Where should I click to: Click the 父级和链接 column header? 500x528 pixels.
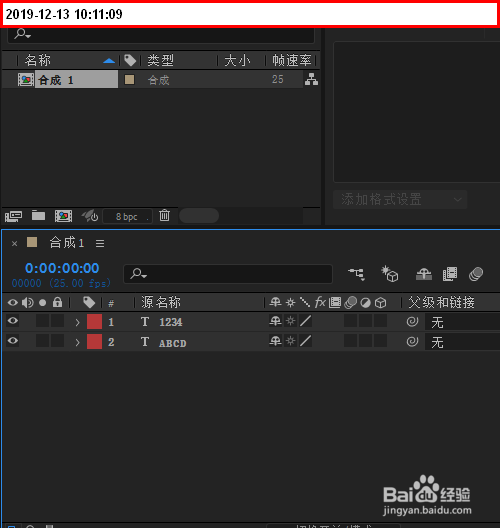tap(441, 302)
